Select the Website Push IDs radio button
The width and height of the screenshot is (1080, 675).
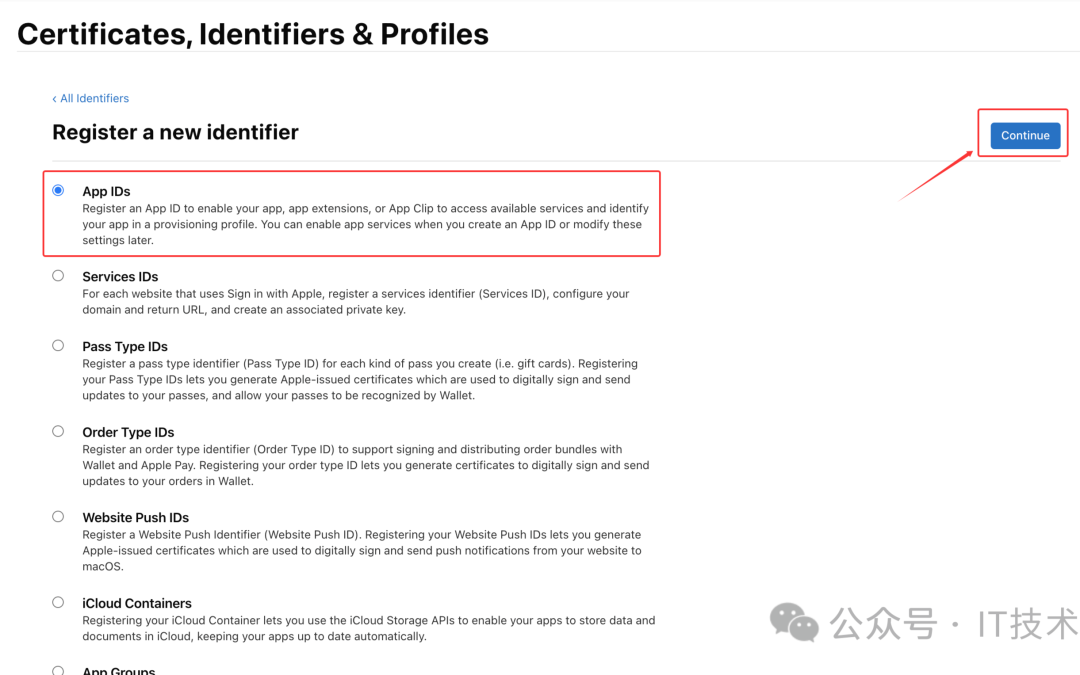[58, 517]
